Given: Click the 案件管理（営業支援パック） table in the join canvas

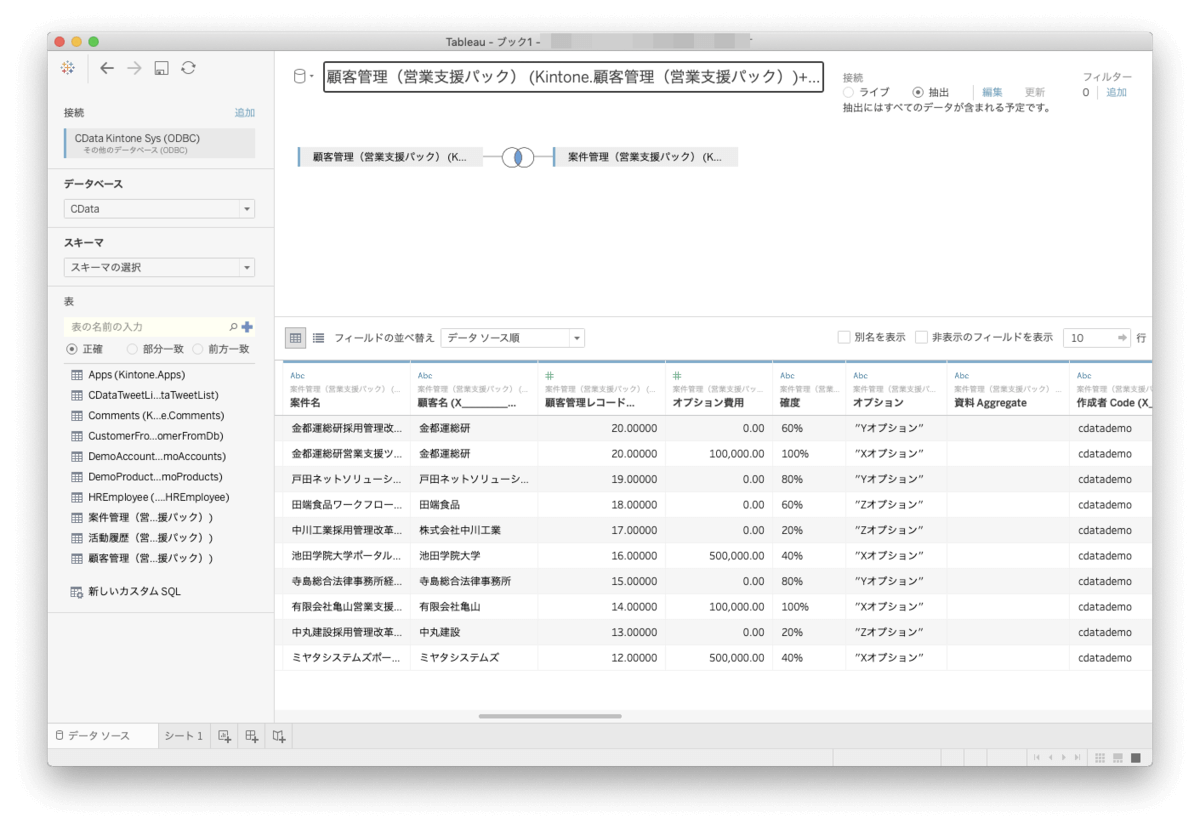Looking at the screenshot, I should coord(645,157).
